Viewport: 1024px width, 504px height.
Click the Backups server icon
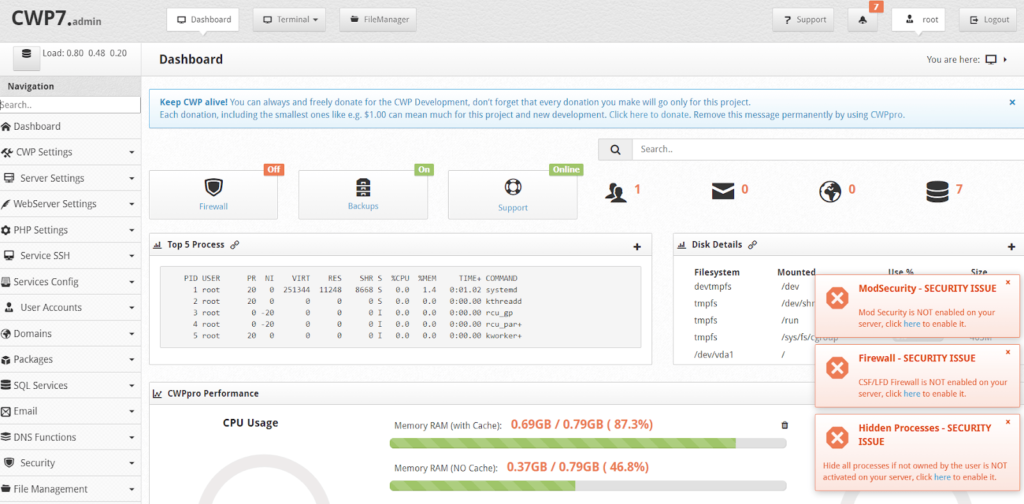click(363, 188)
